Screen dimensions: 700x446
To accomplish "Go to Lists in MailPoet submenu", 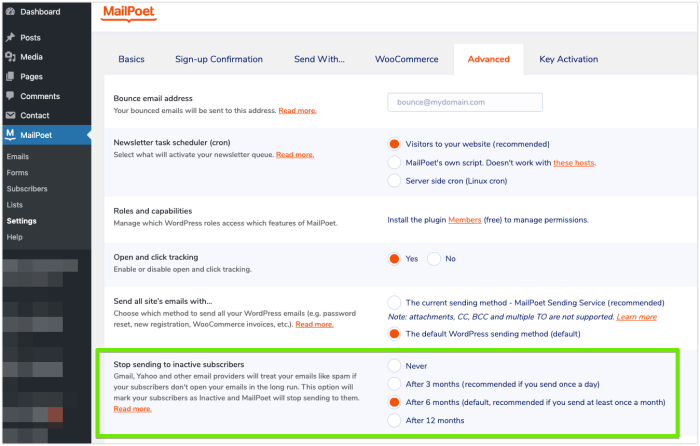I will [x=14, y=204].
